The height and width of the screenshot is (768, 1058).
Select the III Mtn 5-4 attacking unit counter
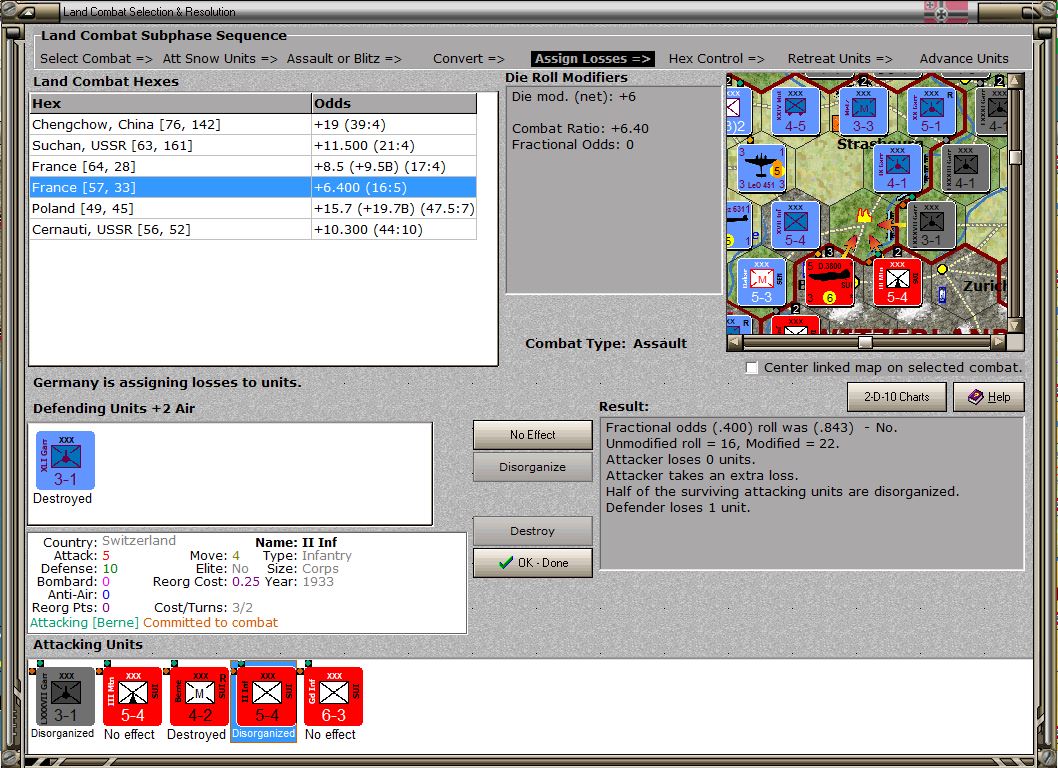tap(132, 696)
